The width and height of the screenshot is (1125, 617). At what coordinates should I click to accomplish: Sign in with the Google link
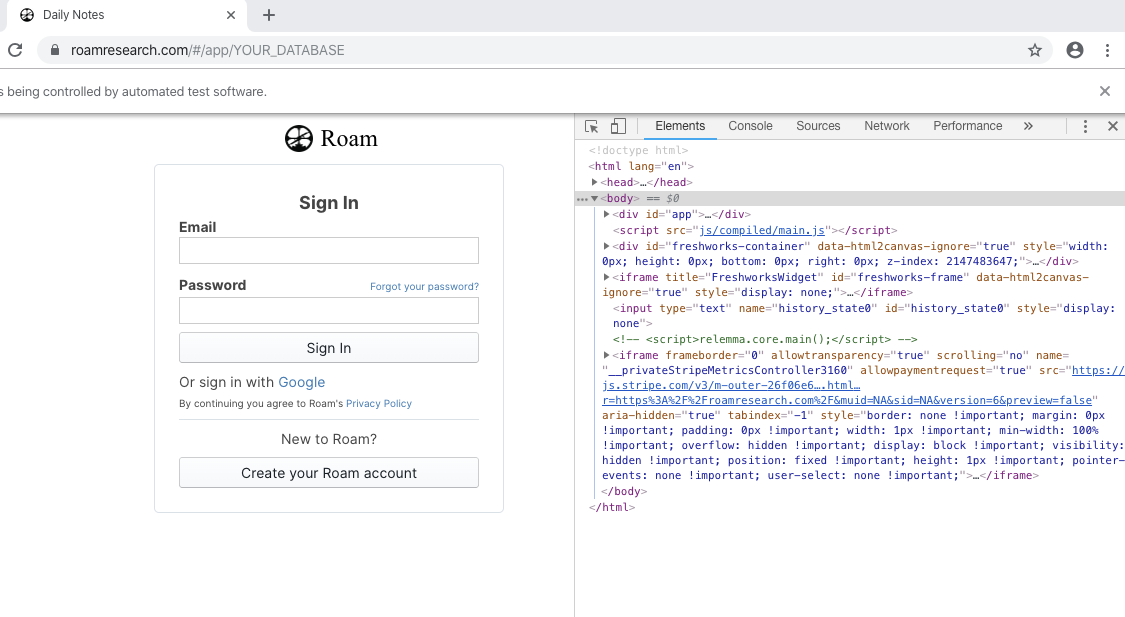tap(301, 382)
